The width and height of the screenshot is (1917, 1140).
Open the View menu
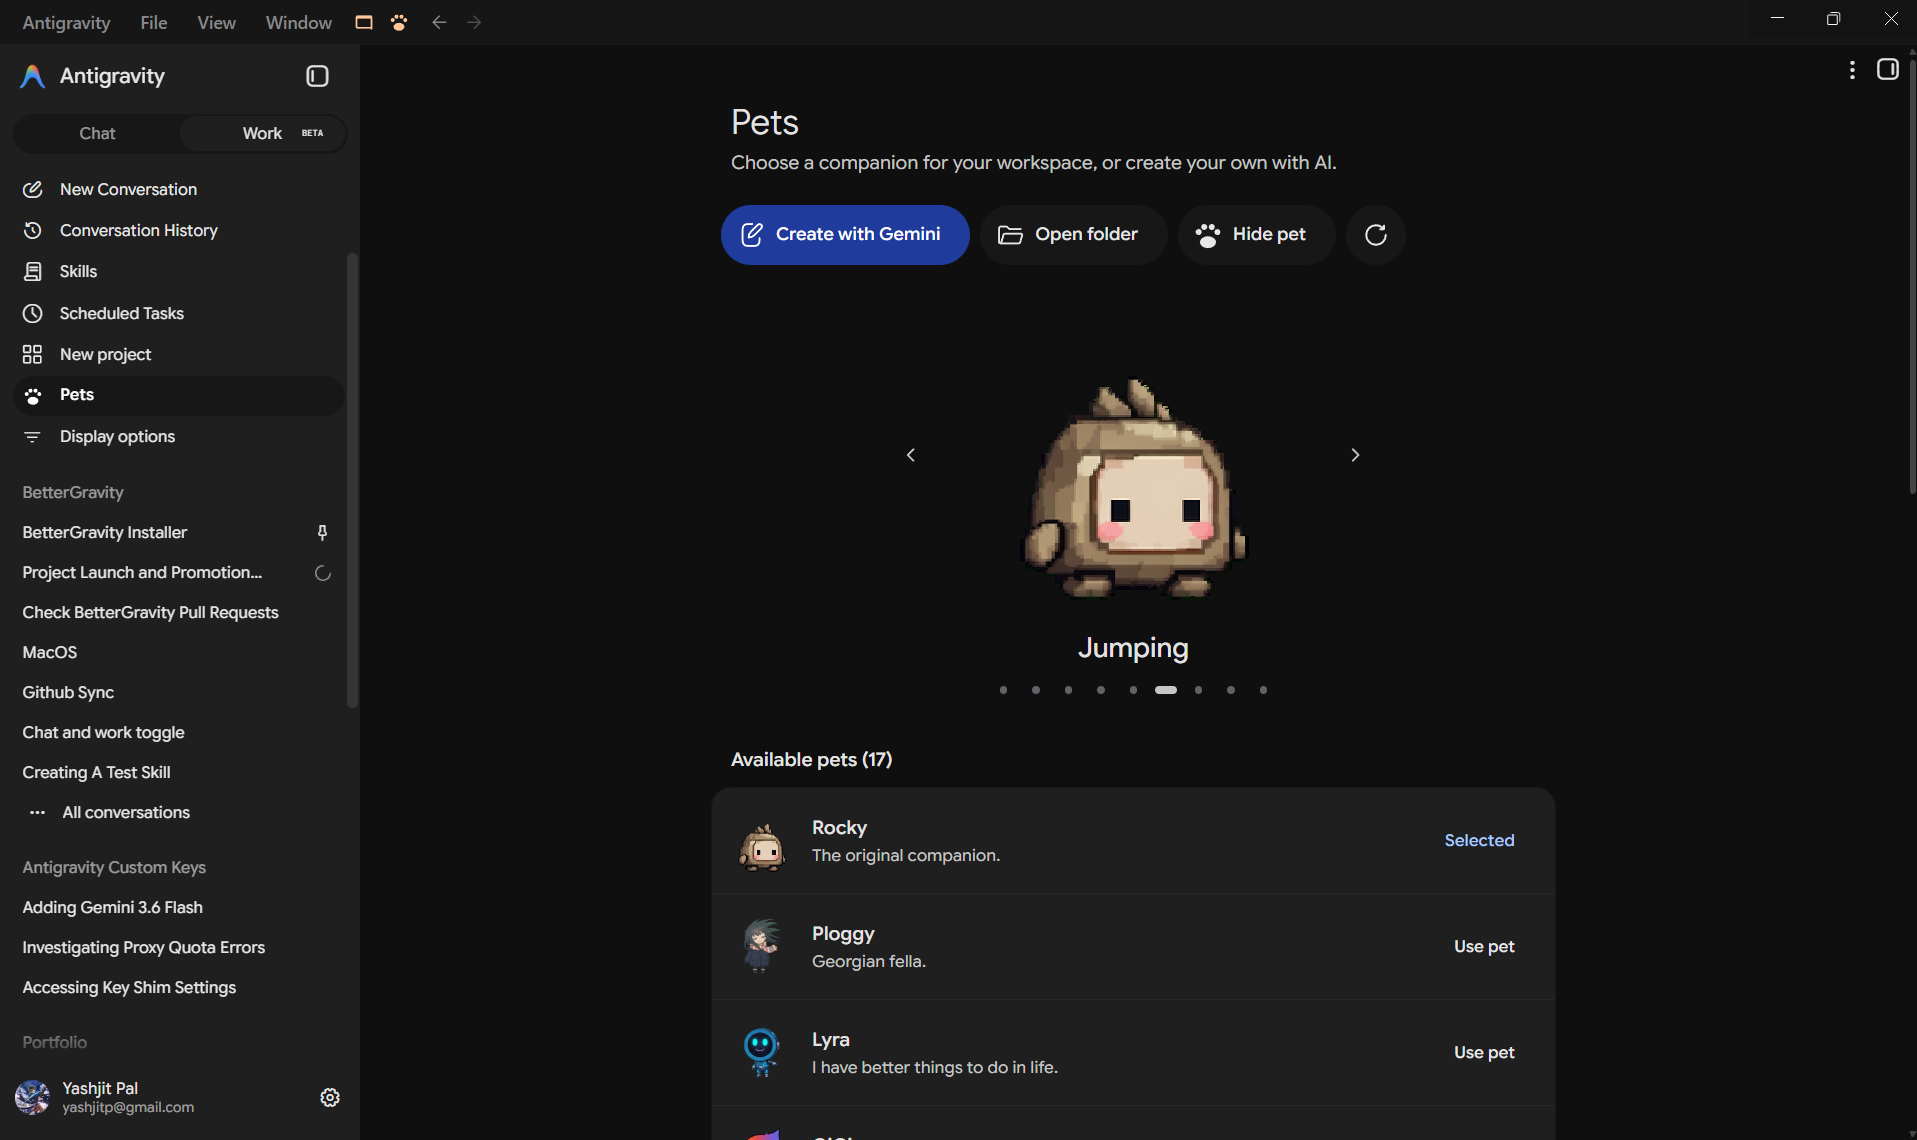tap(216, 22)
